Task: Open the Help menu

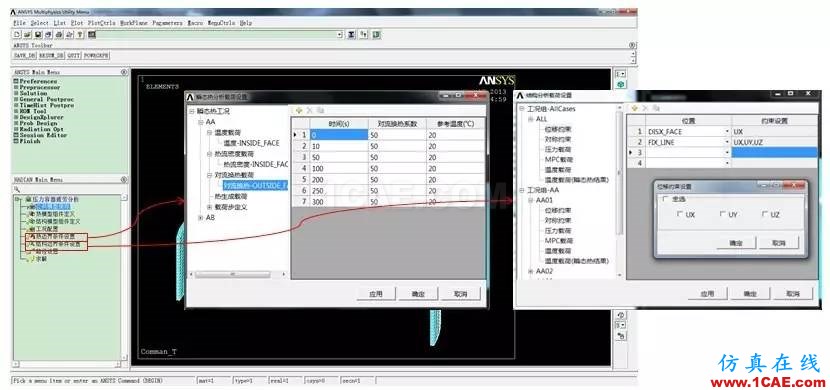Action: (x=246, y=23)
